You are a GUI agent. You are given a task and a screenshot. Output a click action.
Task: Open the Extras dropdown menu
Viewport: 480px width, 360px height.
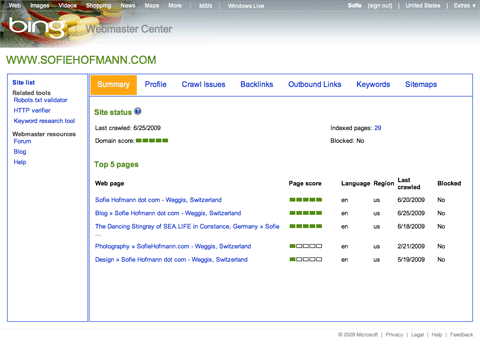click(x=464, y=6)
